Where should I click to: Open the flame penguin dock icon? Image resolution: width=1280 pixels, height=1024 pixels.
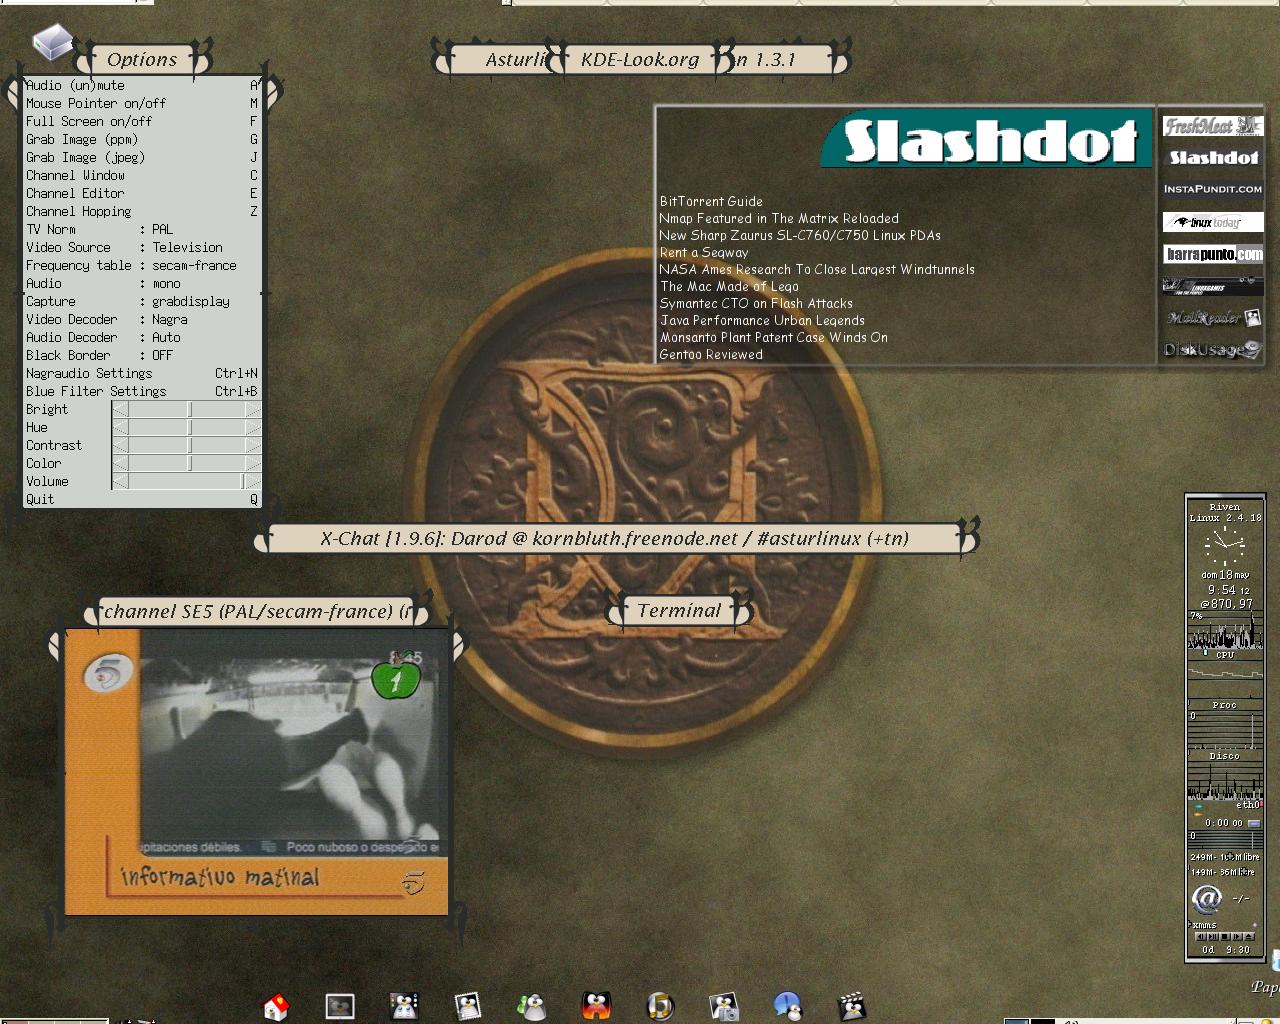click(x=596, y=1006)
